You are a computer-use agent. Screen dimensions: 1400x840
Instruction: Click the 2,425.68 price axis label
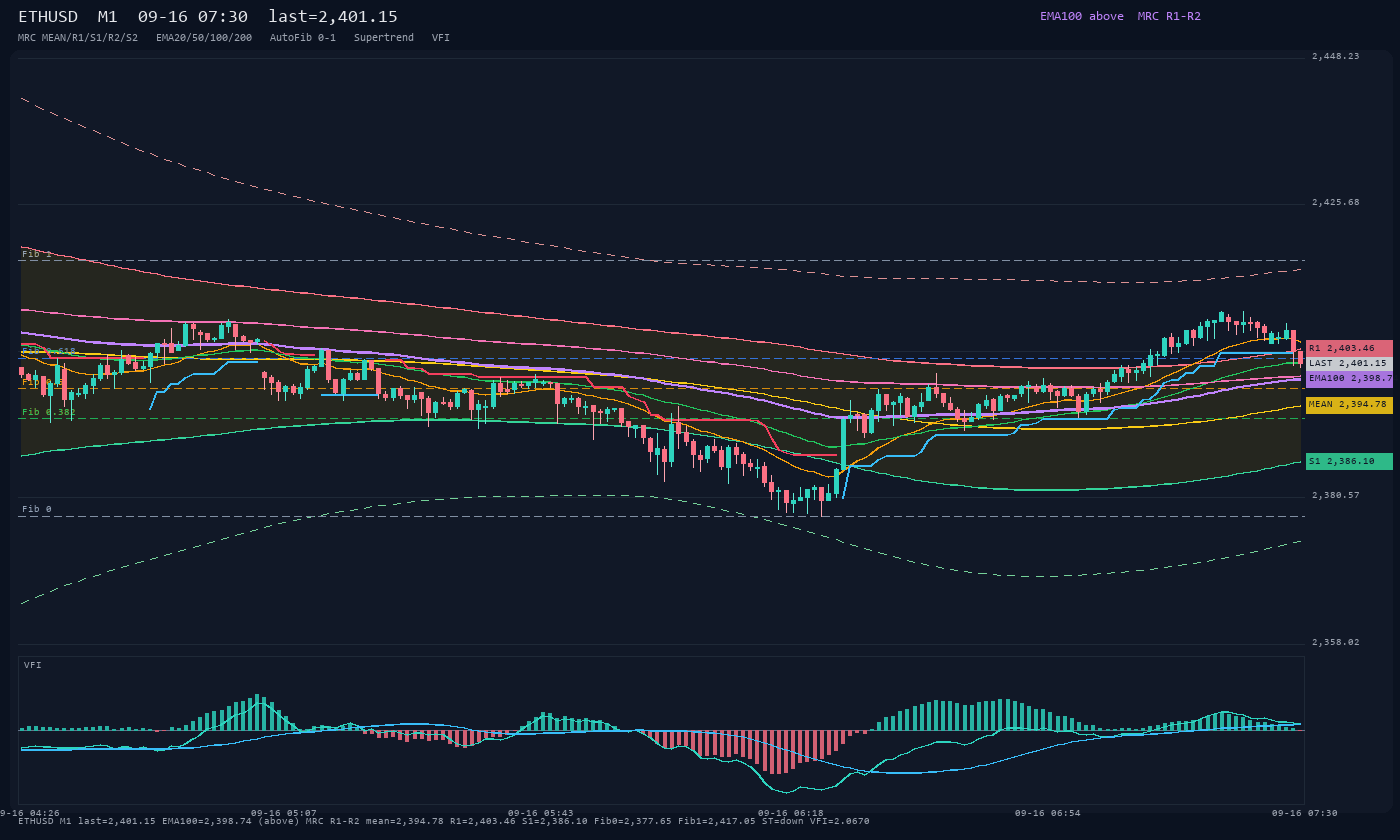1336,203
